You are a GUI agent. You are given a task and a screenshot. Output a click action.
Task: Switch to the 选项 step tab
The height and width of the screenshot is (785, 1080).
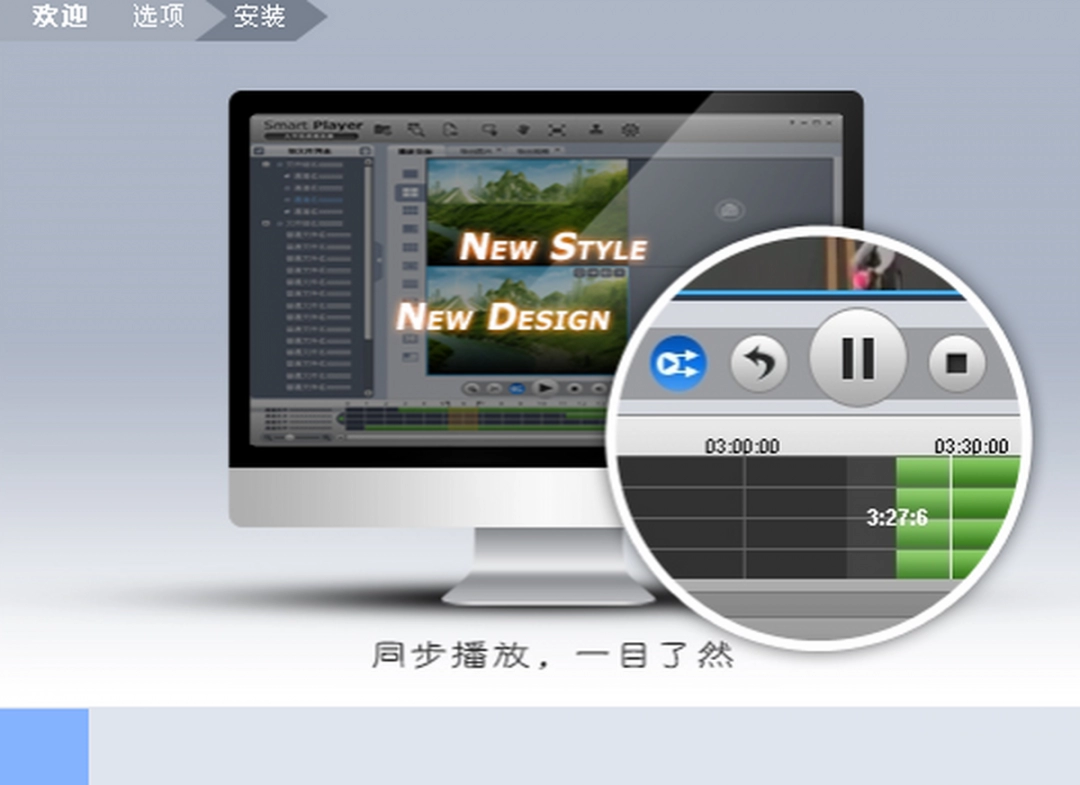pos(156,17)
